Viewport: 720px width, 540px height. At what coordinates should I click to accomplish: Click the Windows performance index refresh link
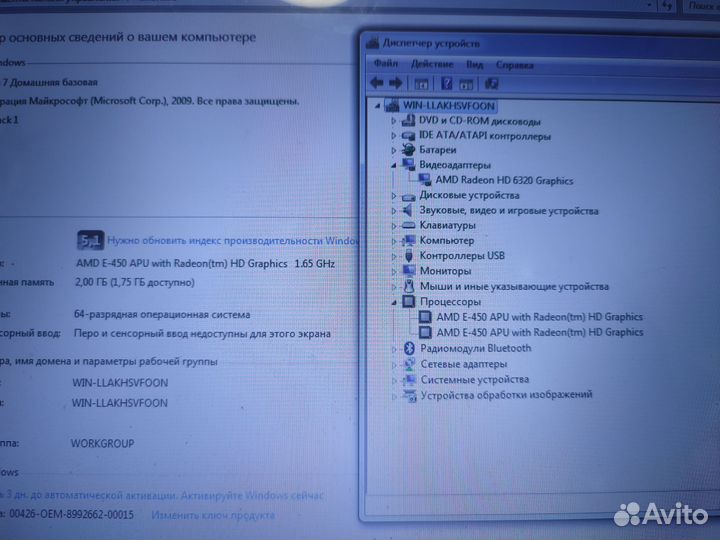(x=233, y=241)
